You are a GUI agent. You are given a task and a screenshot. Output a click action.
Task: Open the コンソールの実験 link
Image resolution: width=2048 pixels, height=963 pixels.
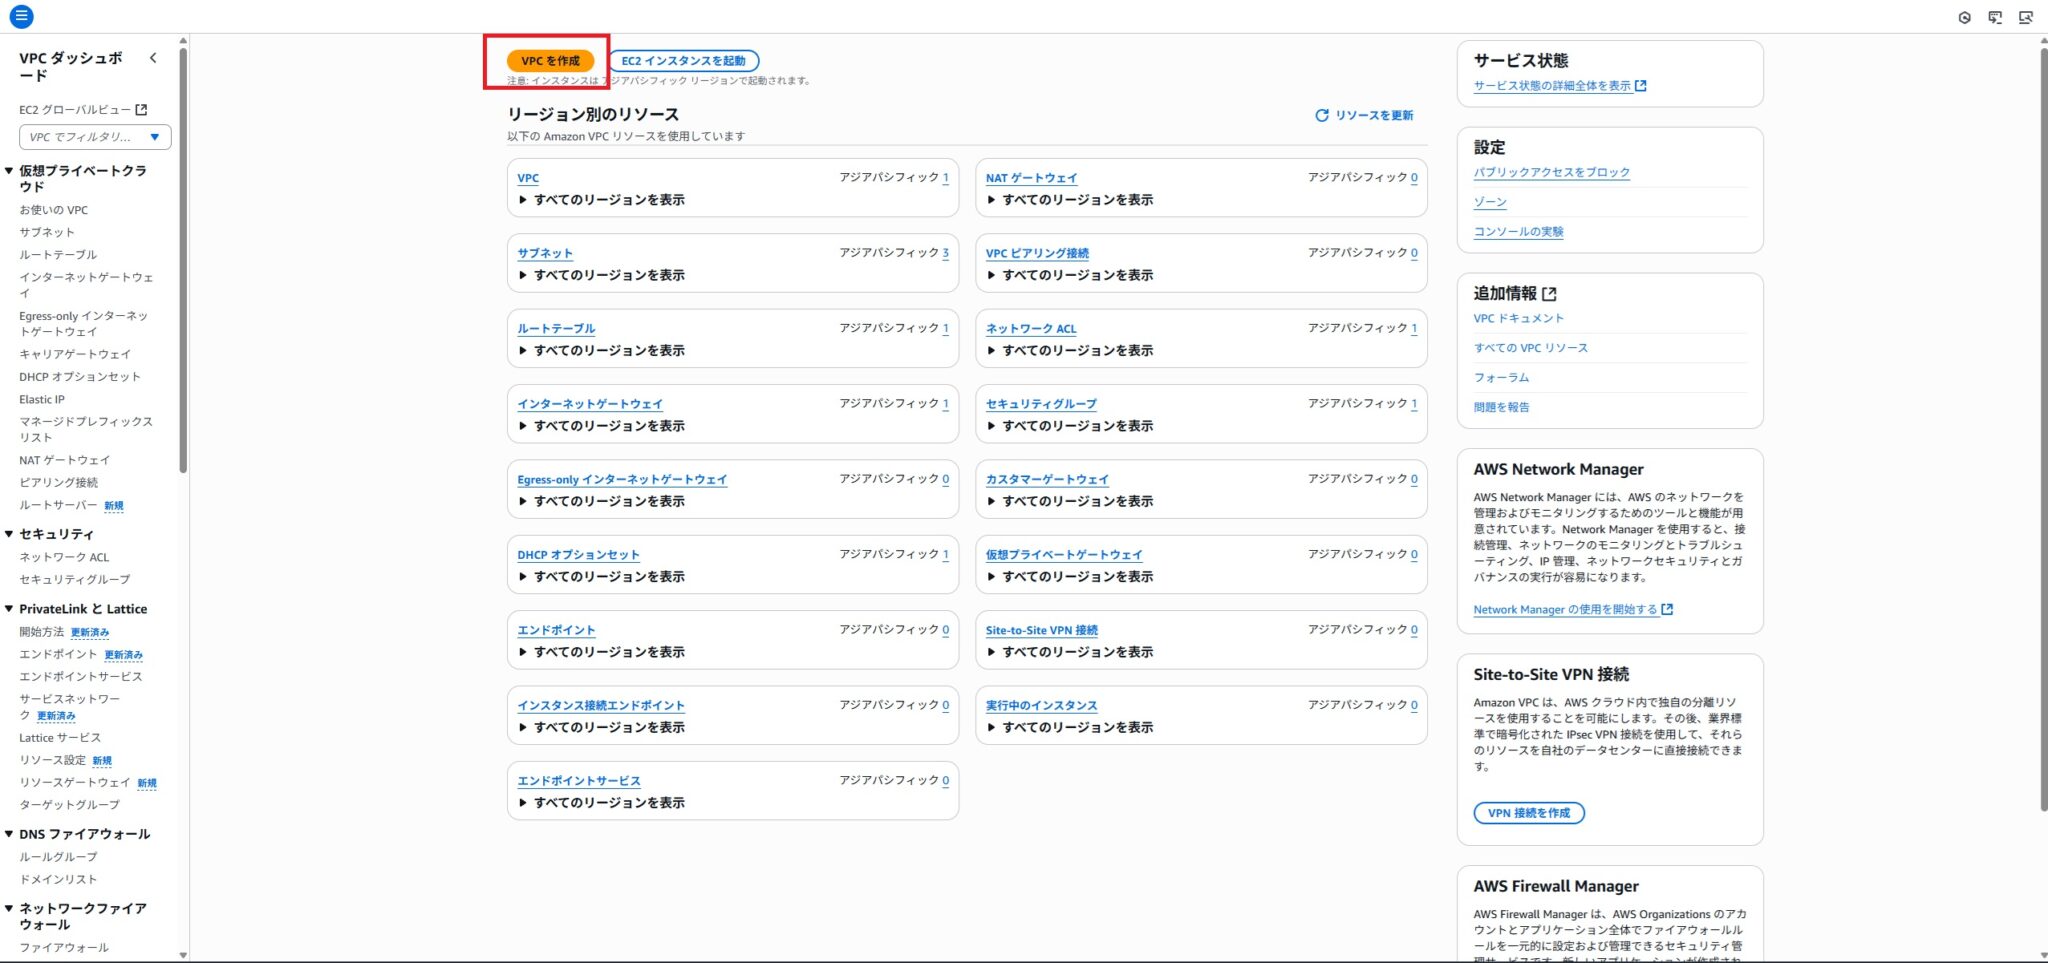pos(1518,232)
